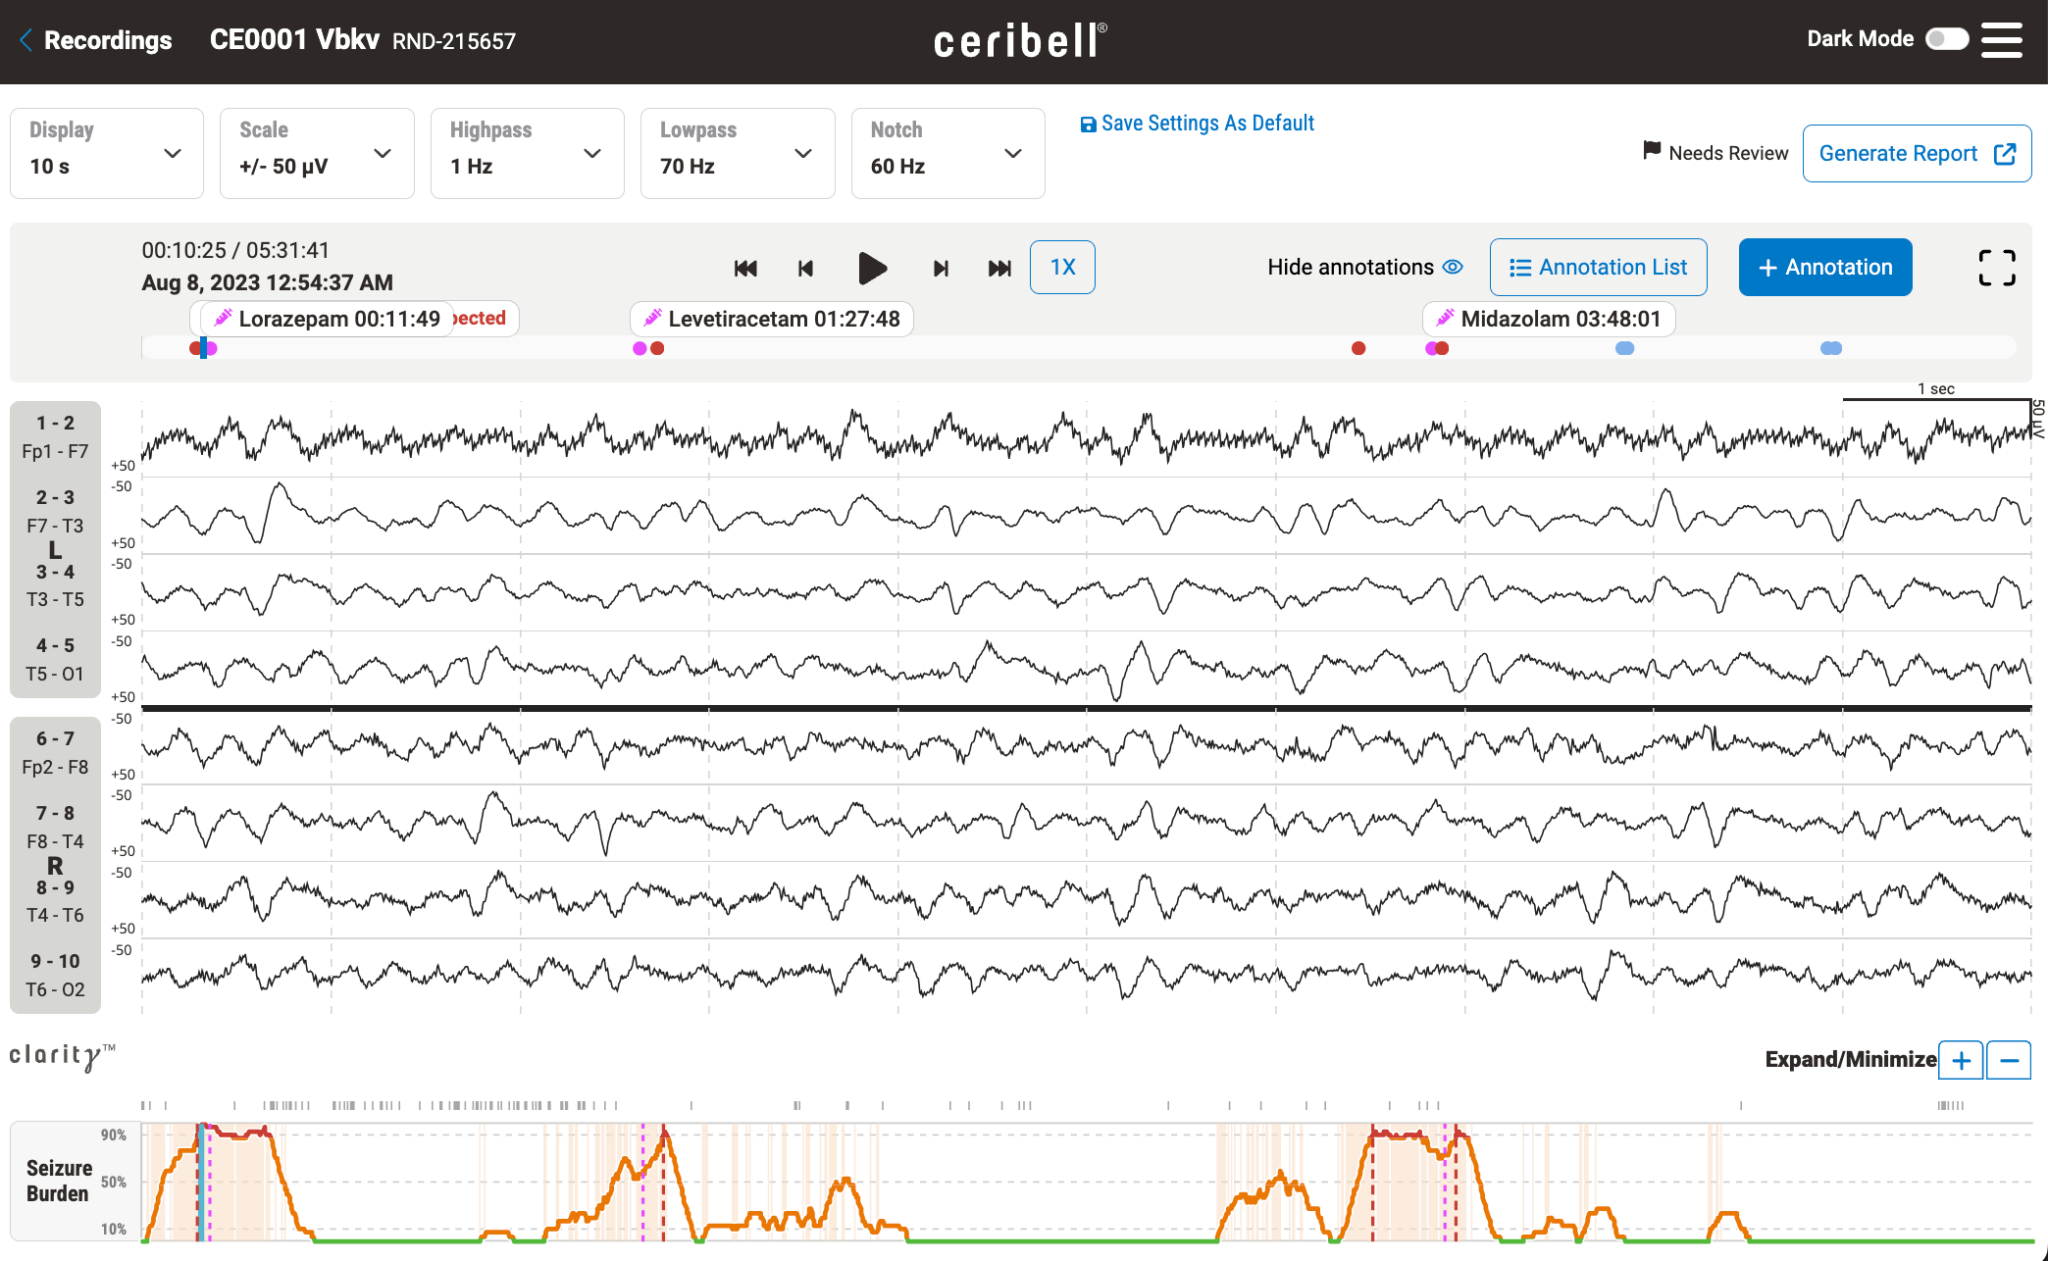
Task: Select the Midazolam 03:48:01 marker
Action: pyautogui.click(x=1548, y=319)
